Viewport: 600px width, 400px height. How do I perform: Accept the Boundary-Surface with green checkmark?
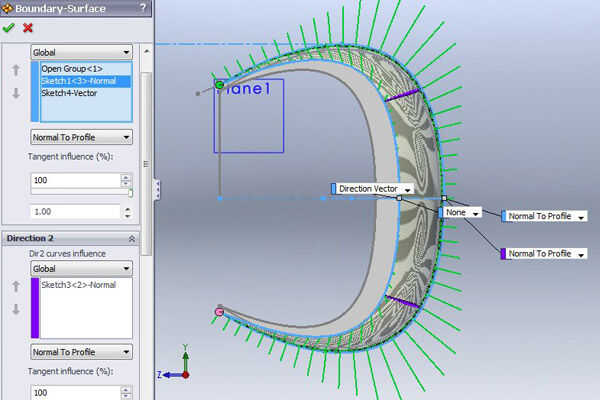point(8,28)
